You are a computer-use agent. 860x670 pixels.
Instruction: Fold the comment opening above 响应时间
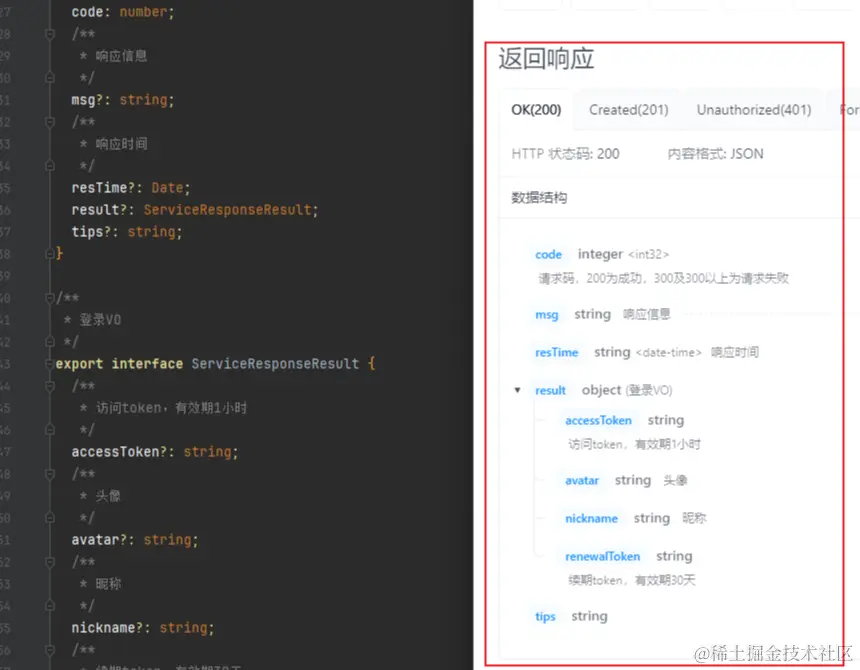(50, 122)
